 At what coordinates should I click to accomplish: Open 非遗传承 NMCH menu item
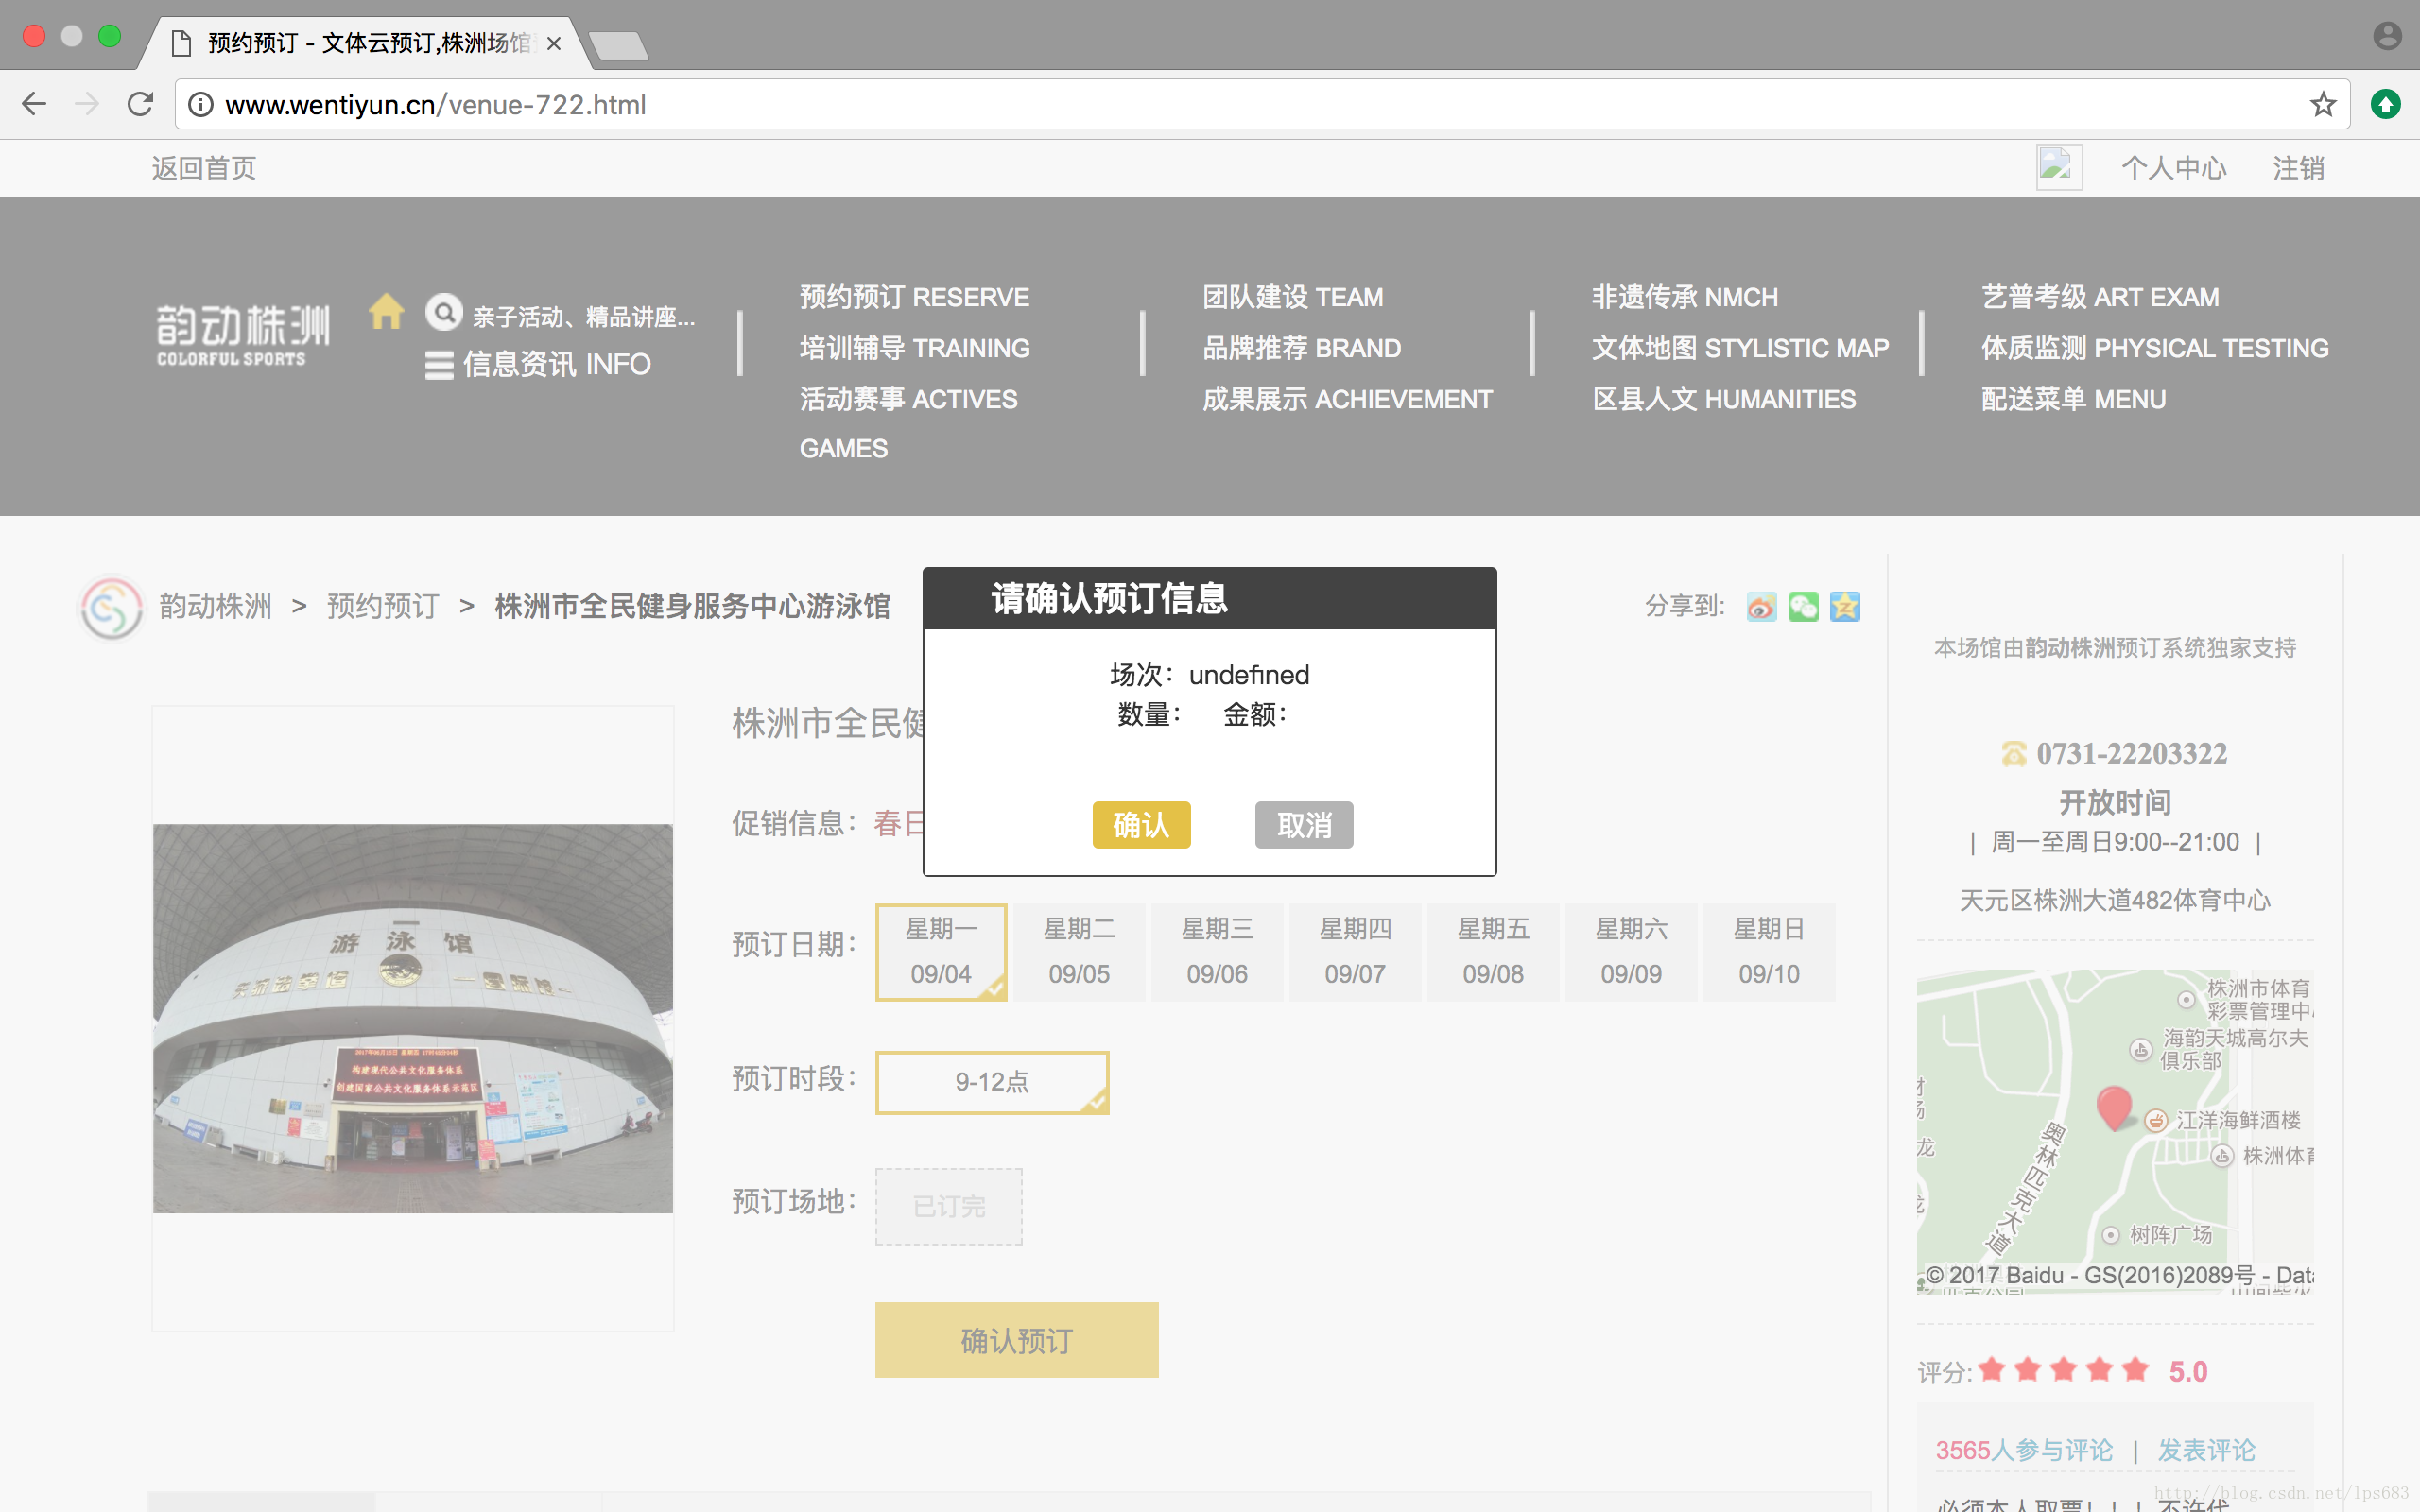(x=1685, y=297)
